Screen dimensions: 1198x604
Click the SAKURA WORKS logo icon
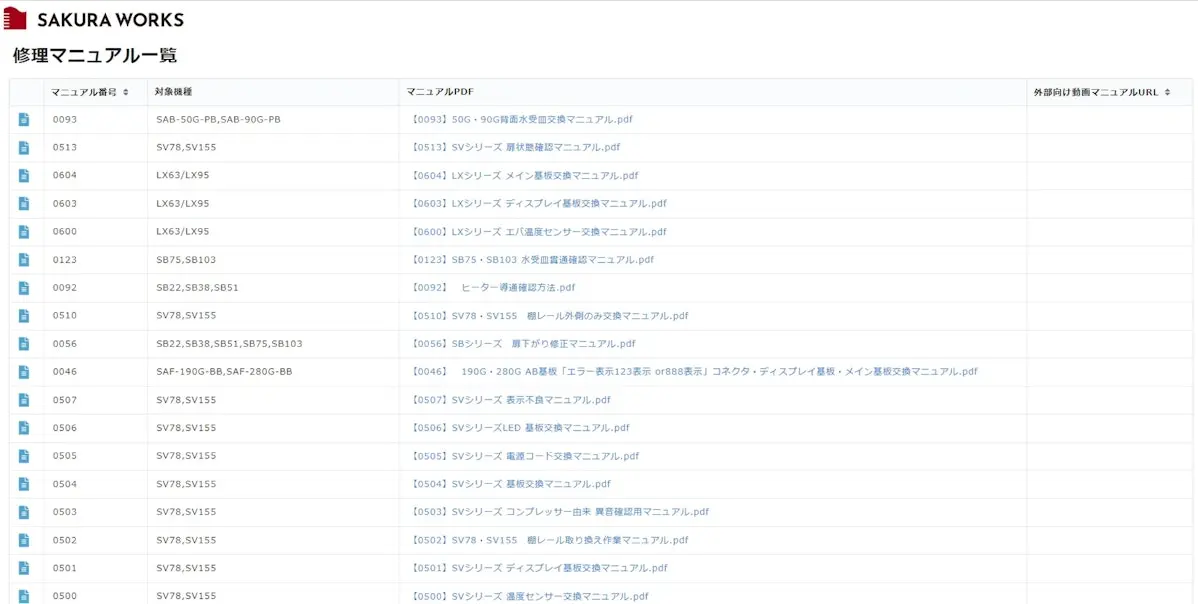[x=15, y=19]
